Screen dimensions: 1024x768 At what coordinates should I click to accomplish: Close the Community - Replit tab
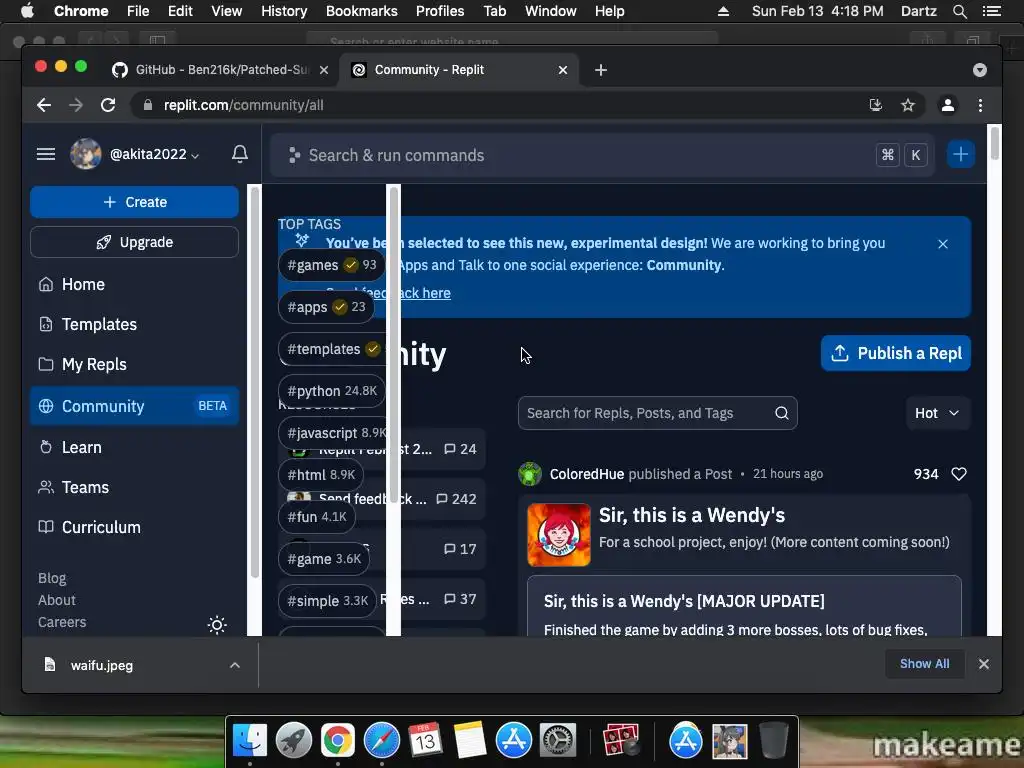563,70
